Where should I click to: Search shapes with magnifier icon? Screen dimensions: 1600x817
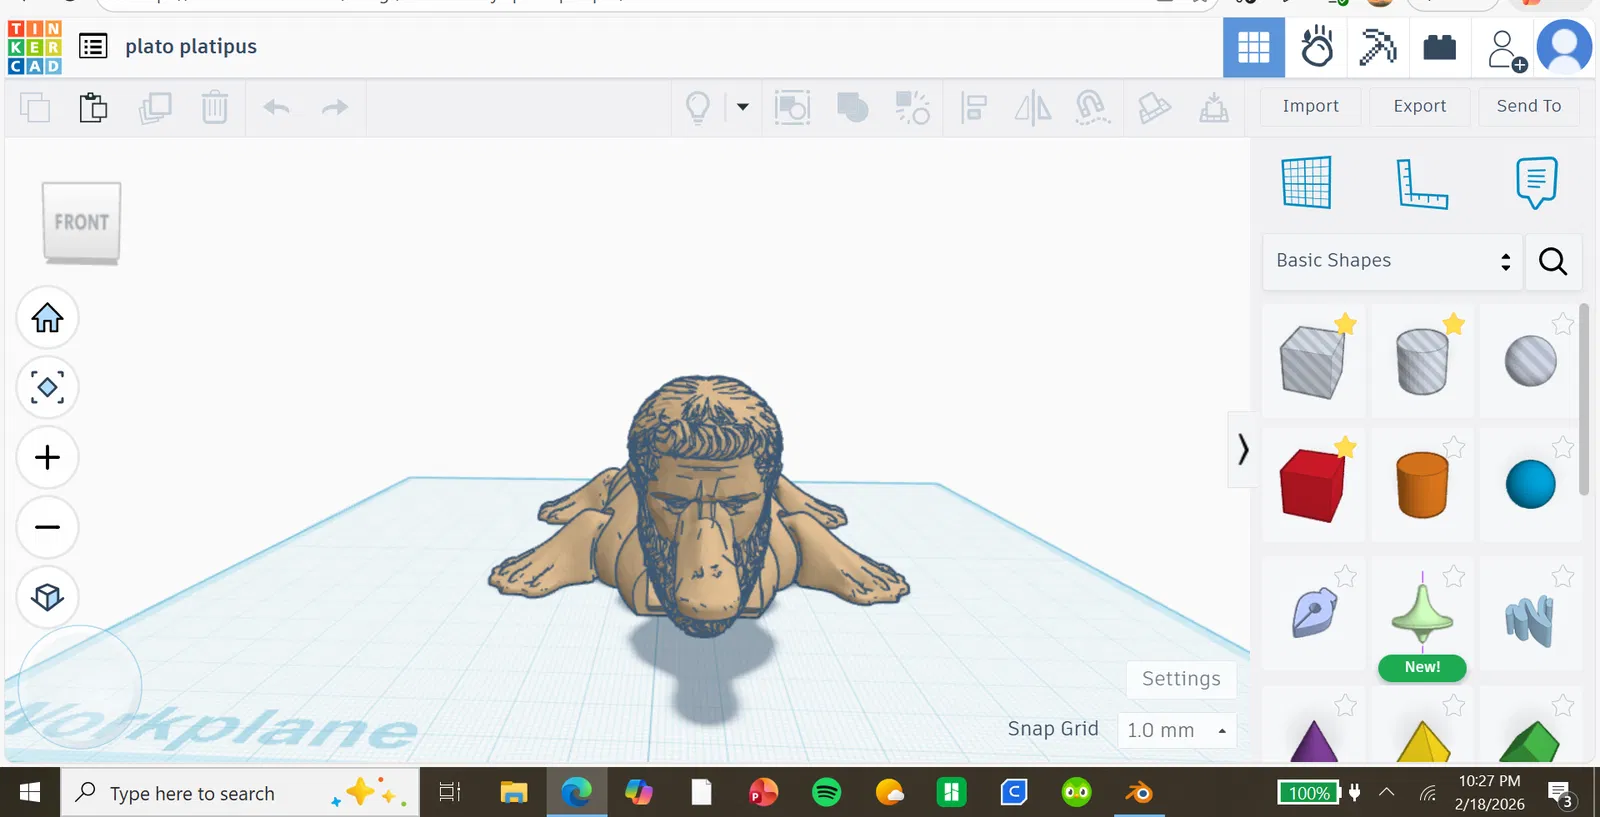1553,261
